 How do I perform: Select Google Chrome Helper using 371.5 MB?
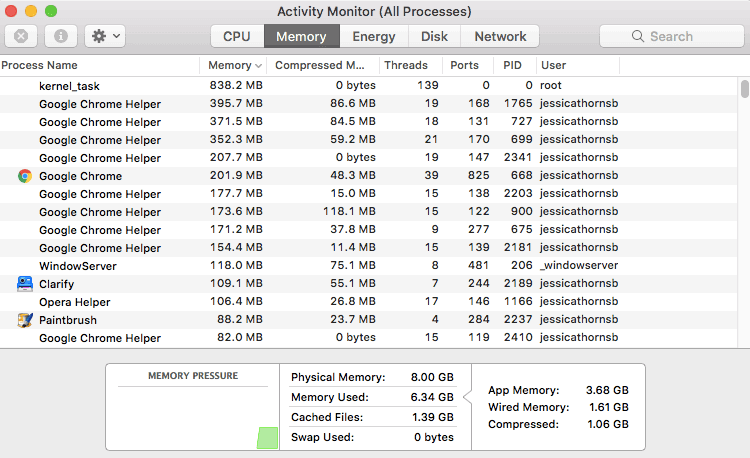[x=368, y=122]
